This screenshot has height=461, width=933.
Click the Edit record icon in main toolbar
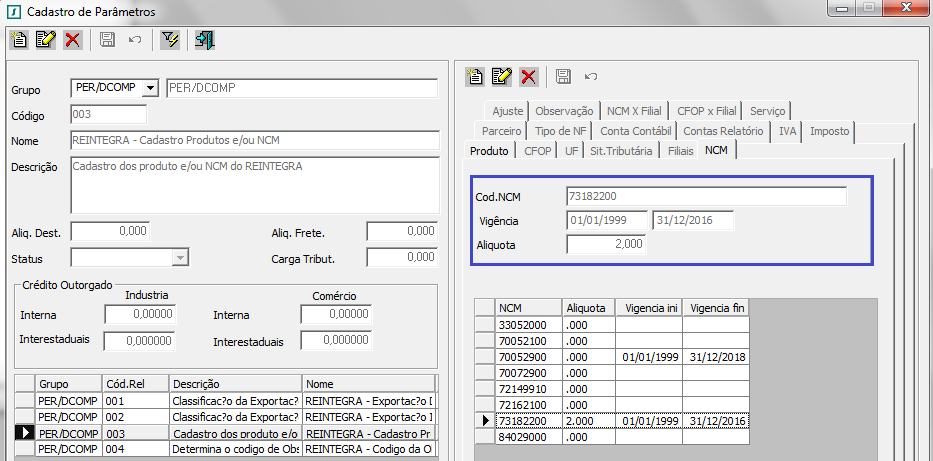click(x=45, y=40)
